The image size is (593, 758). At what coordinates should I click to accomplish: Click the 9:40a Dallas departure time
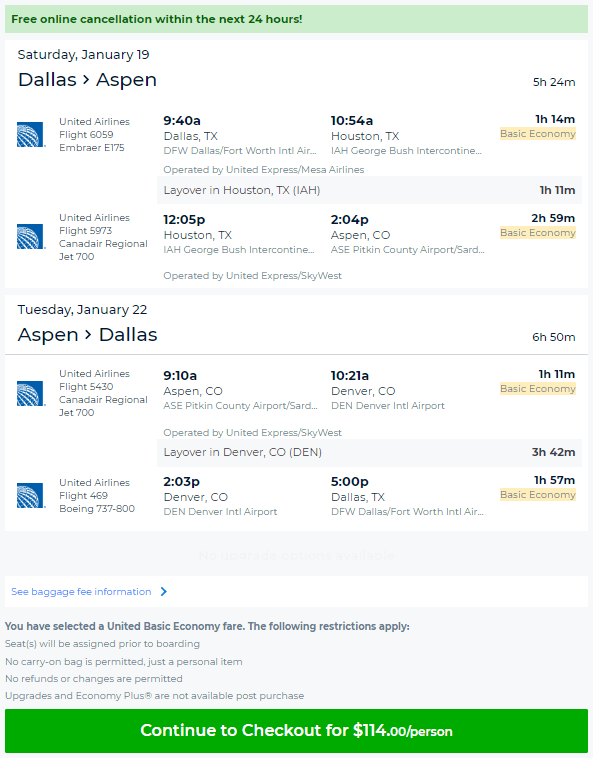pos(182,120)
